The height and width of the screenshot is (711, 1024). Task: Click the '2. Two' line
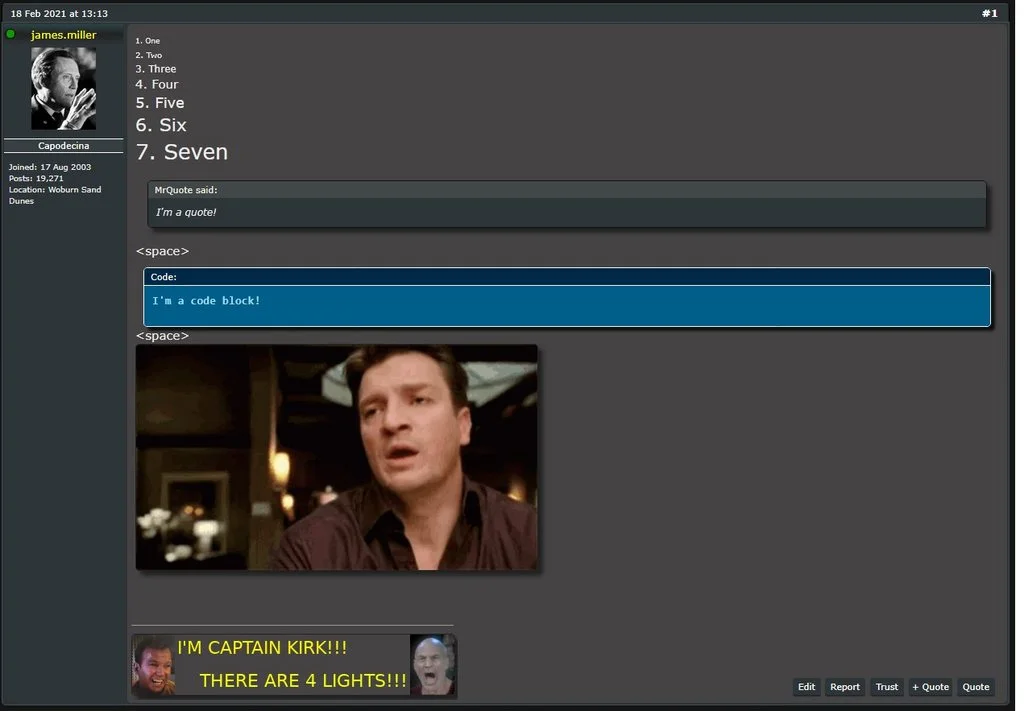[148, 55]
